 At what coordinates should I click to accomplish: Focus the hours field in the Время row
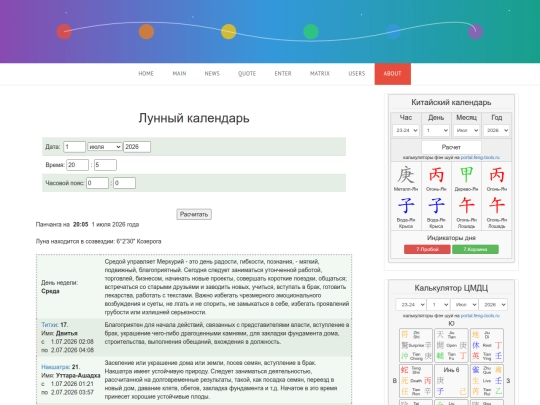coord(77,165)
